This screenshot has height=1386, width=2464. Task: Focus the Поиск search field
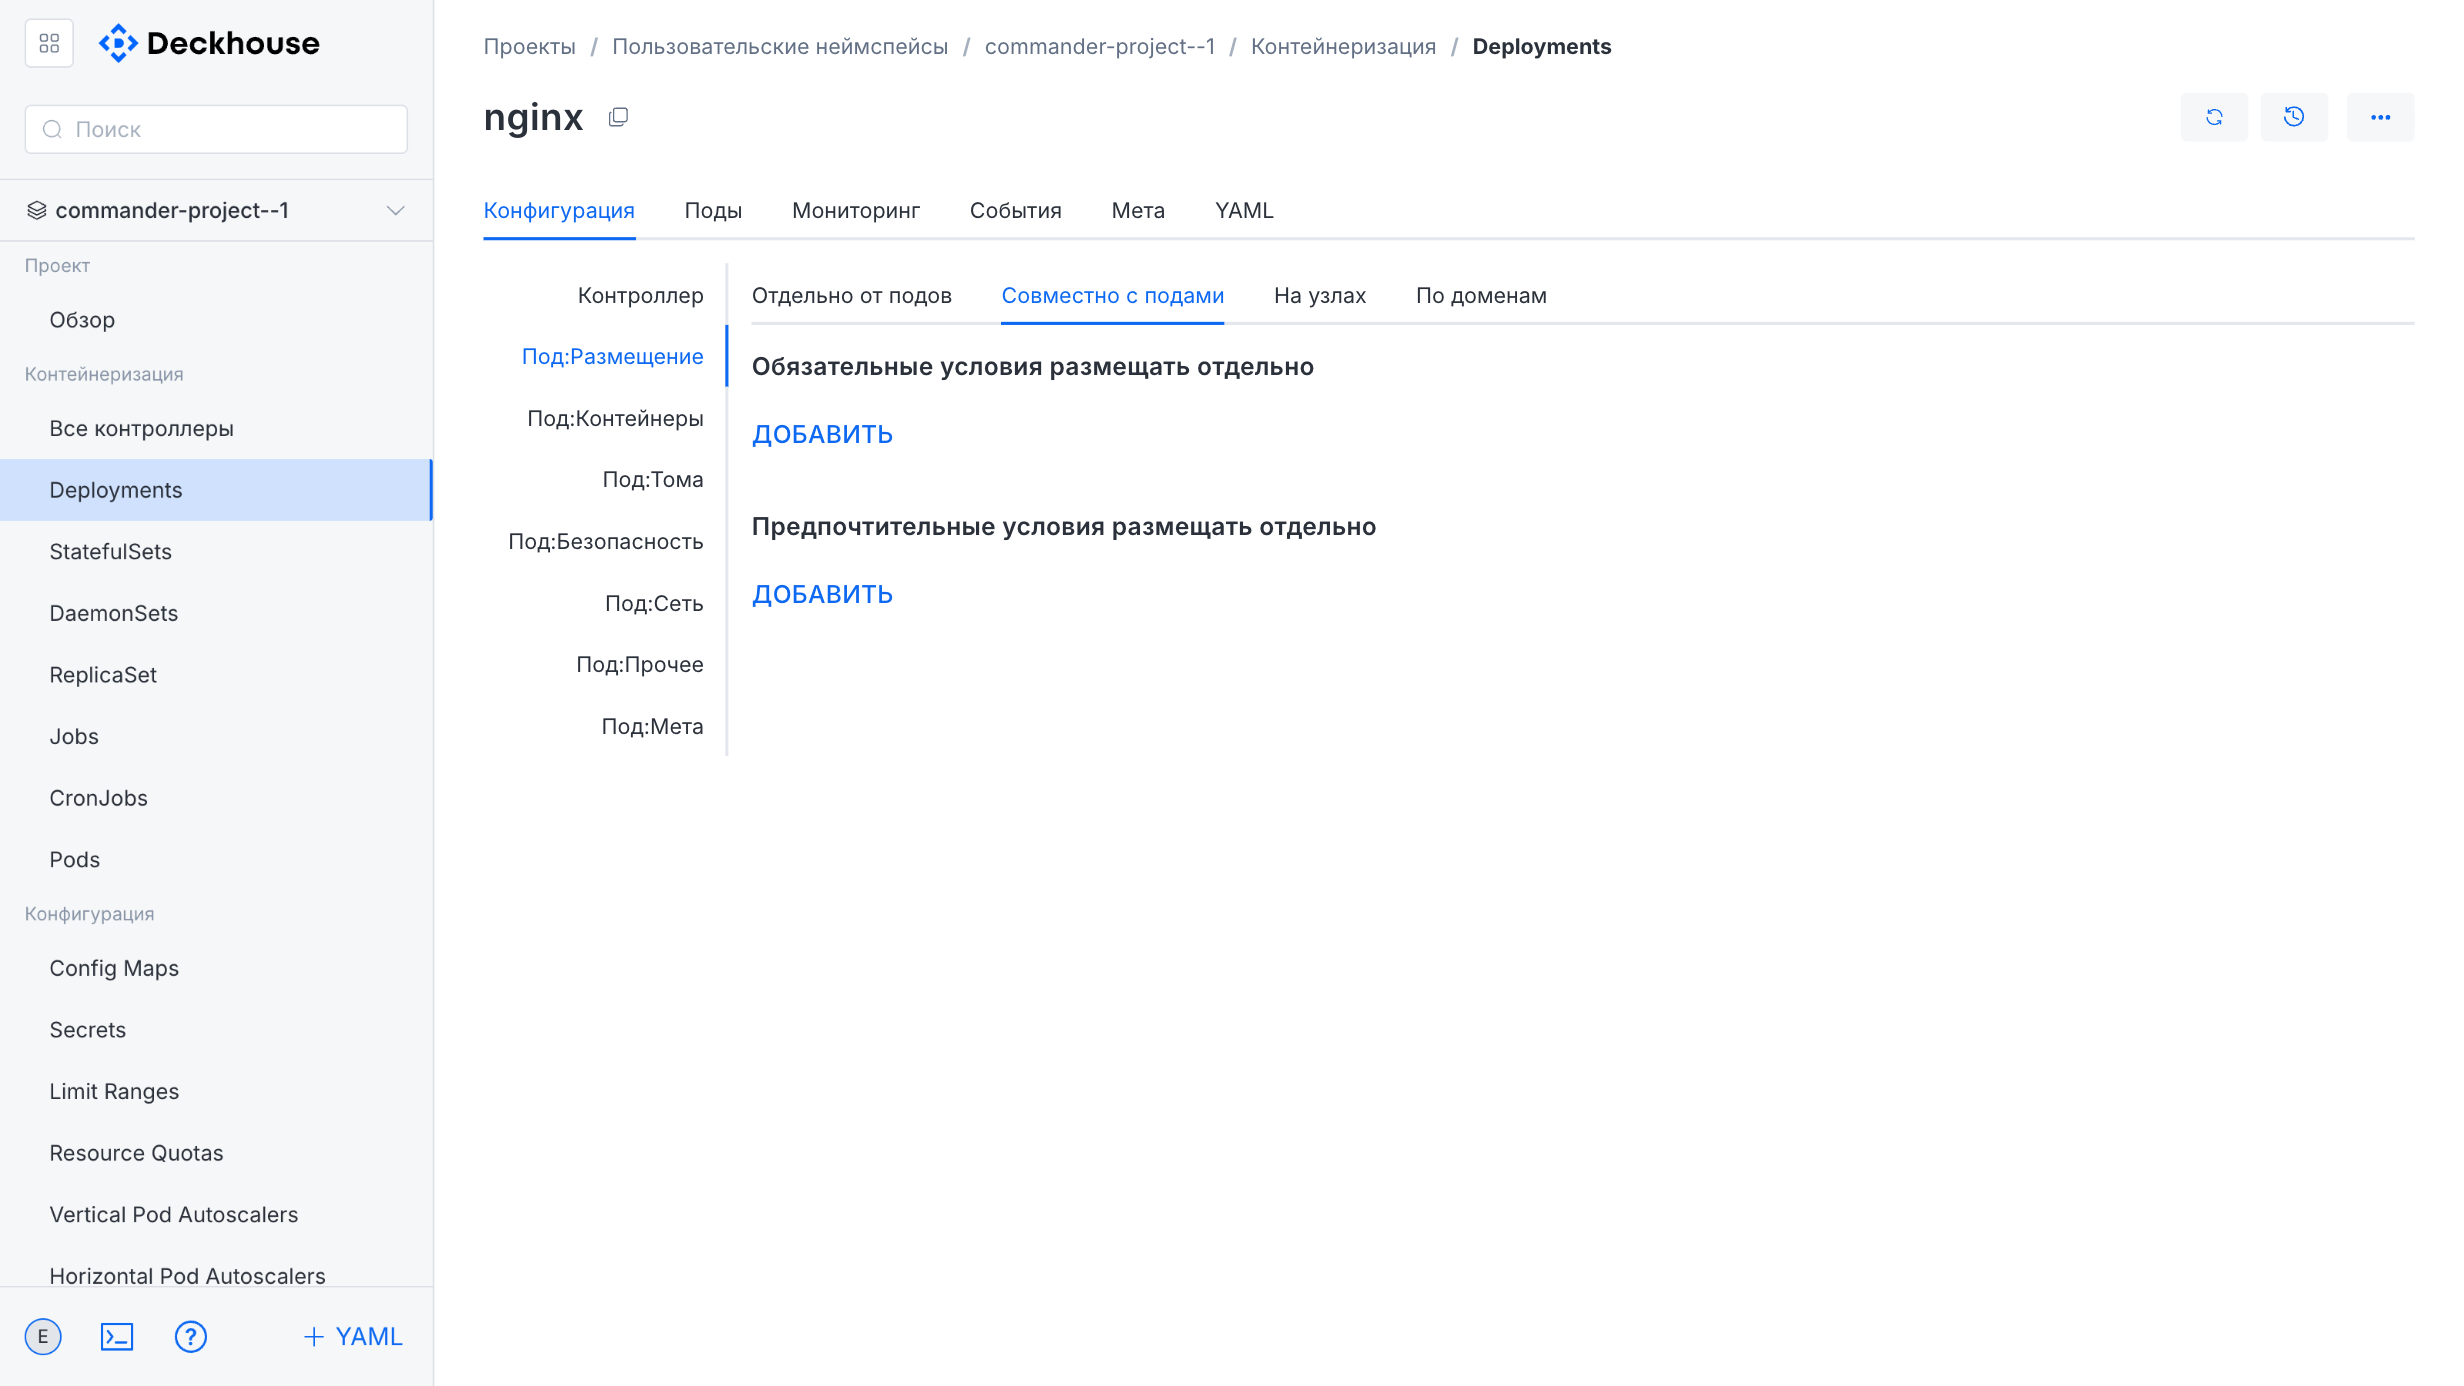tap(216, 129)
